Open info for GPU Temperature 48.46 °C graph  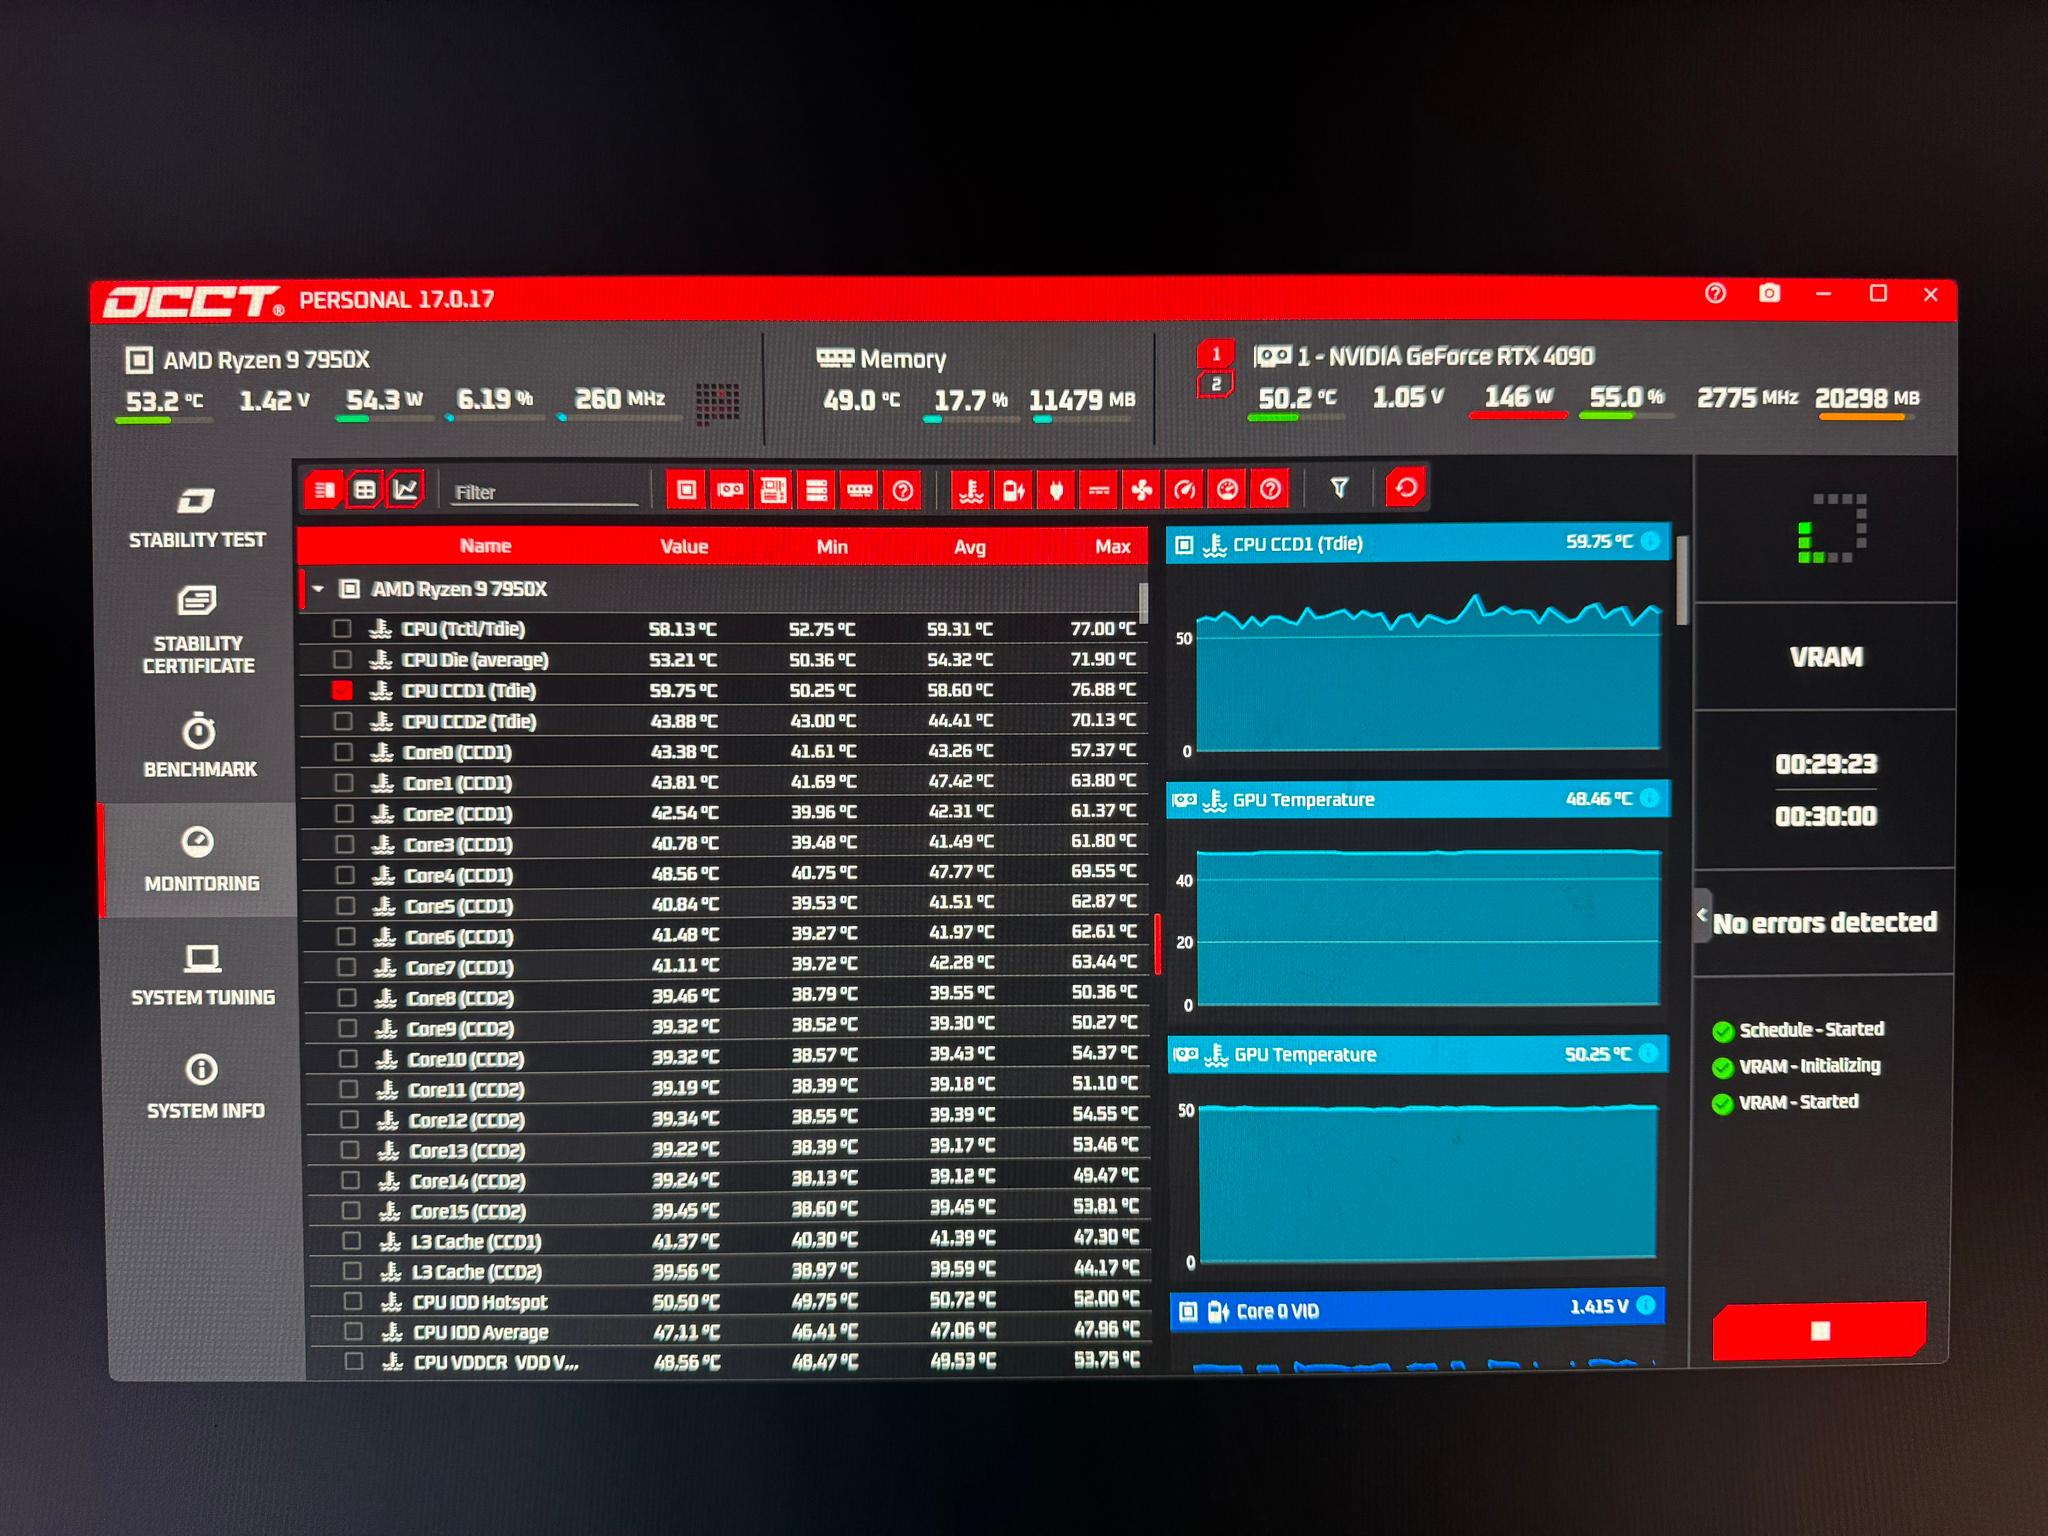(1650, 798)
